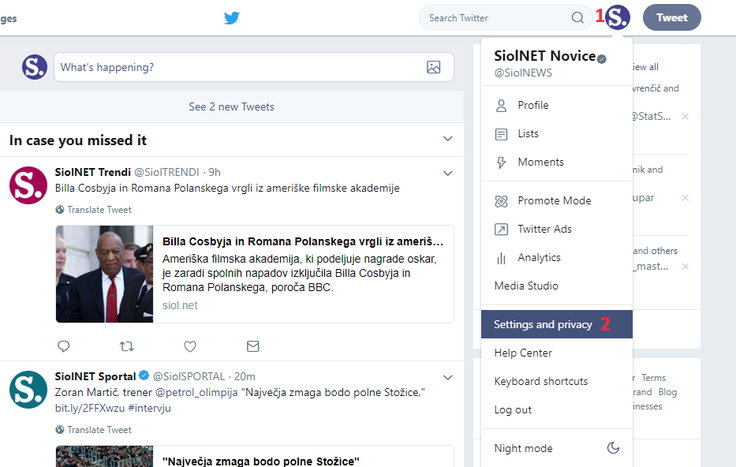Click the search magnifier icon

(577, 18)
